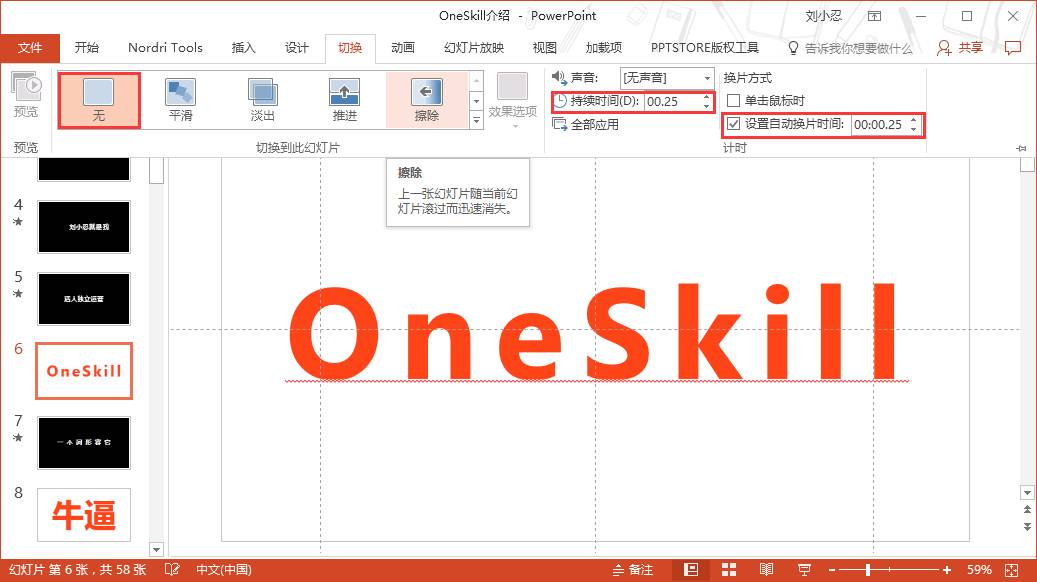This screenshot has width=1037, height=582.
Task: Open the Insert tab
Action: click(243, 48)
